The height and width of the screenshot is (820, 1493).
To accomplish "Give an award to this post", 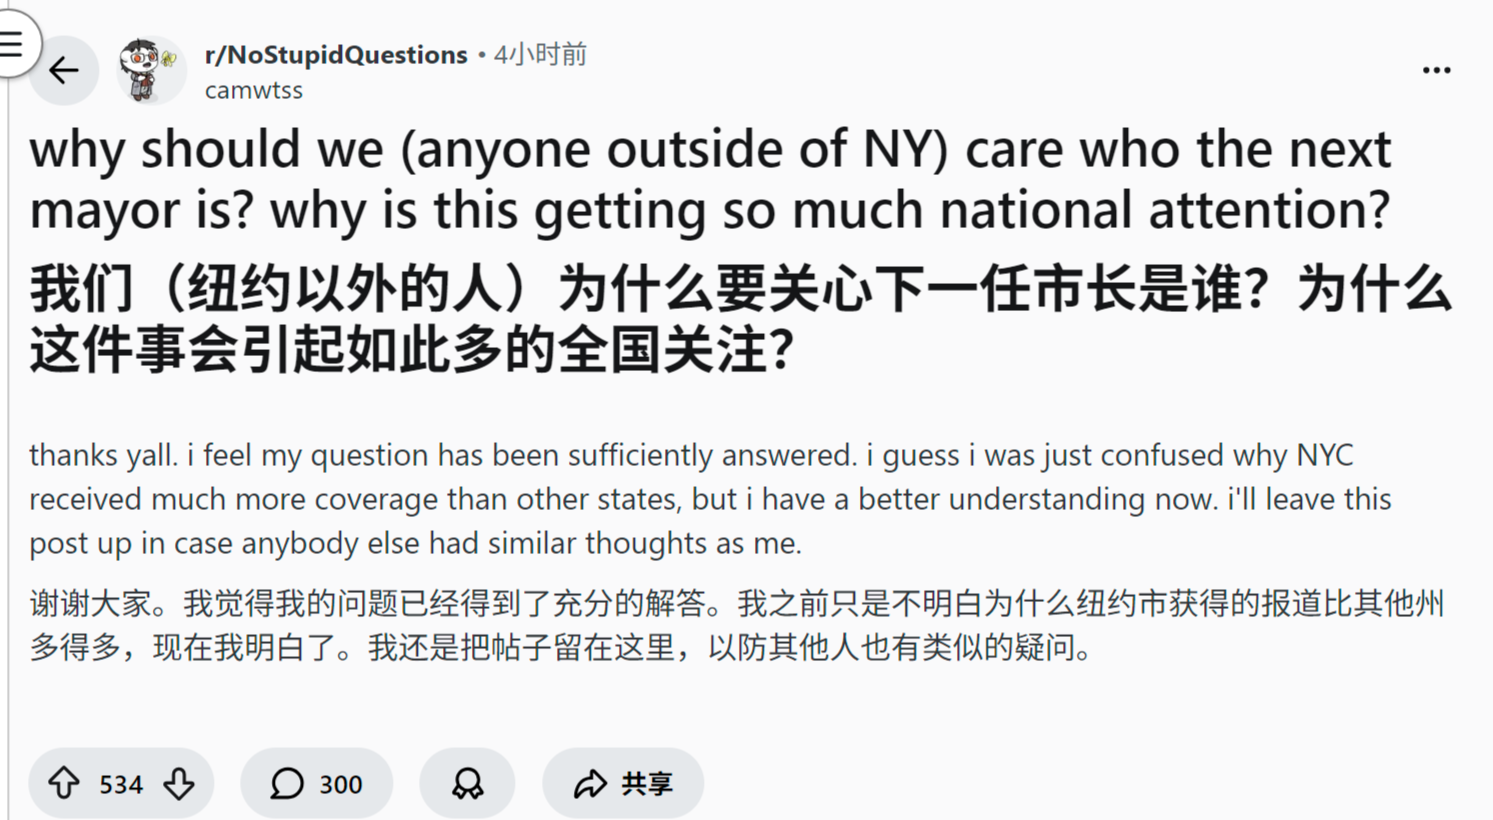I will pos(467,783).
